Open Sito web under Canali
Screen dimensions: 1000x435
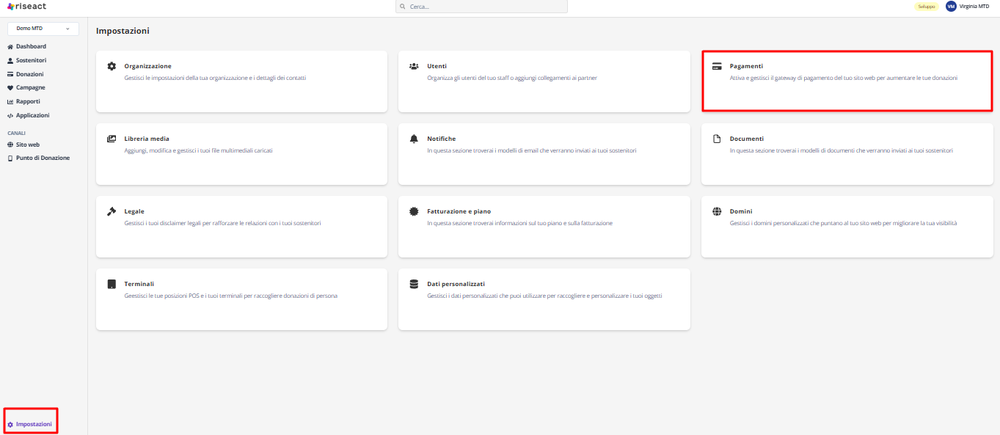27,145
